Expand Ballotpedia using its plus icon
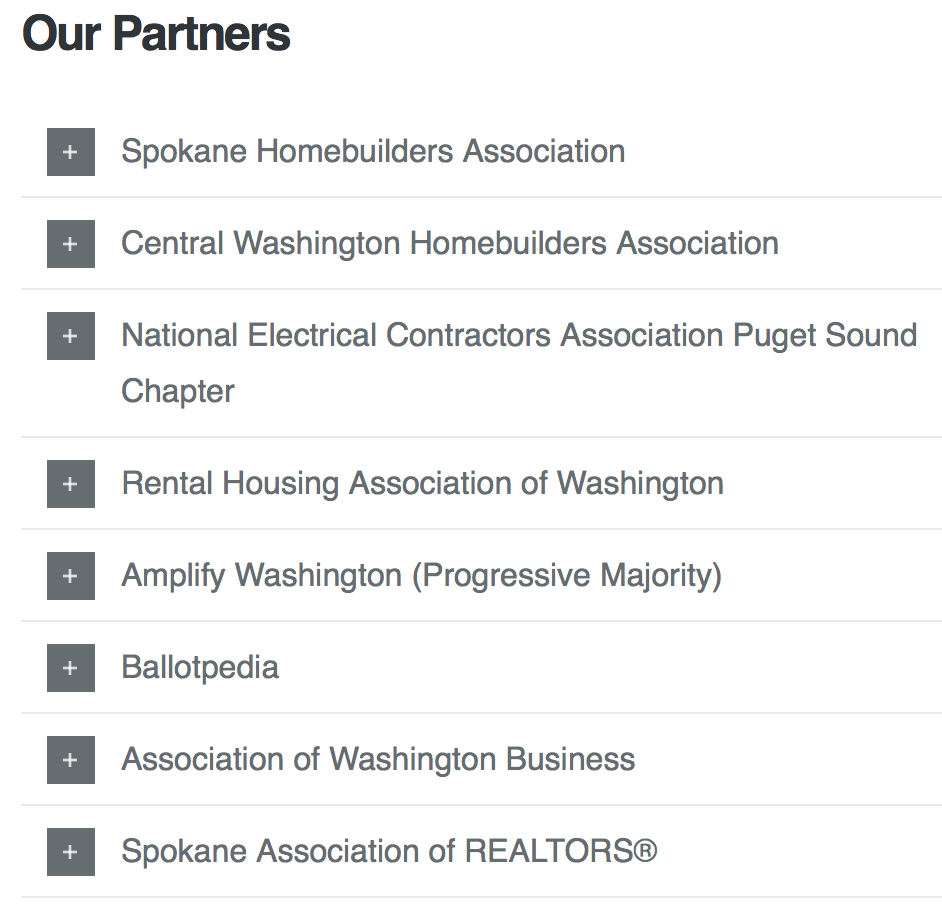Image resolution: width=942 pixels, height=910 pixels. click(70, 668)
